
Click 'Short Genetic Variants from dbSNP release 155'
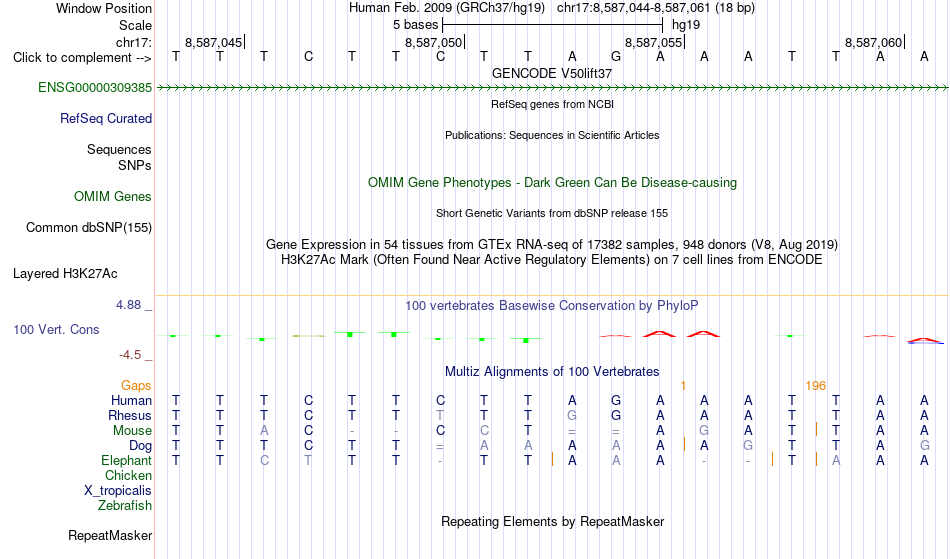(x=552, y=213)
